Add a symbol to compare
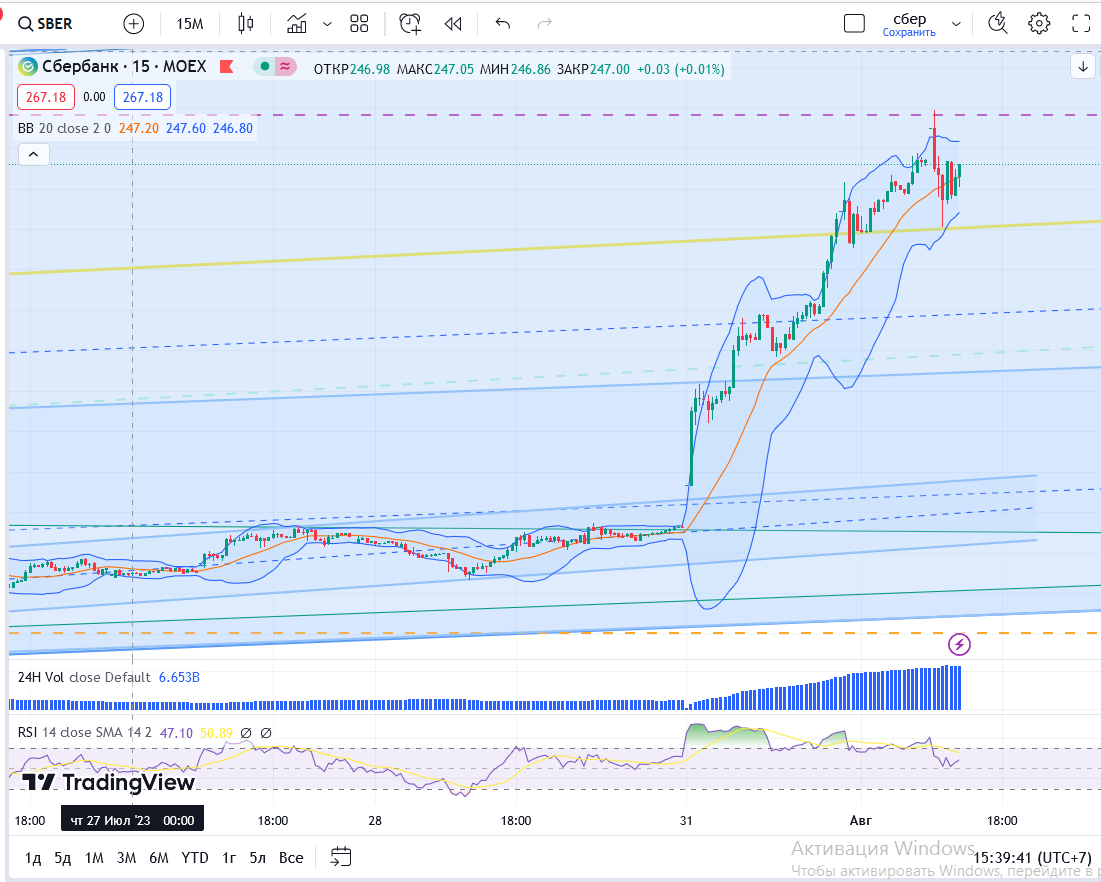The width and height of the screenshot is (1101, 882). tap(133, 24)
